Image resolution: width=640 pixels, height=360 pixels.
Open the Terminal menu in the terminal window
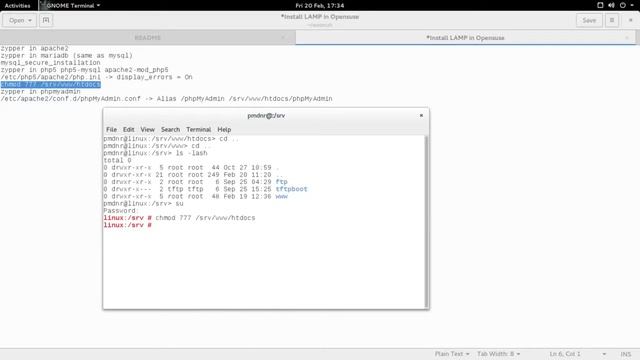tap(198, 129)
